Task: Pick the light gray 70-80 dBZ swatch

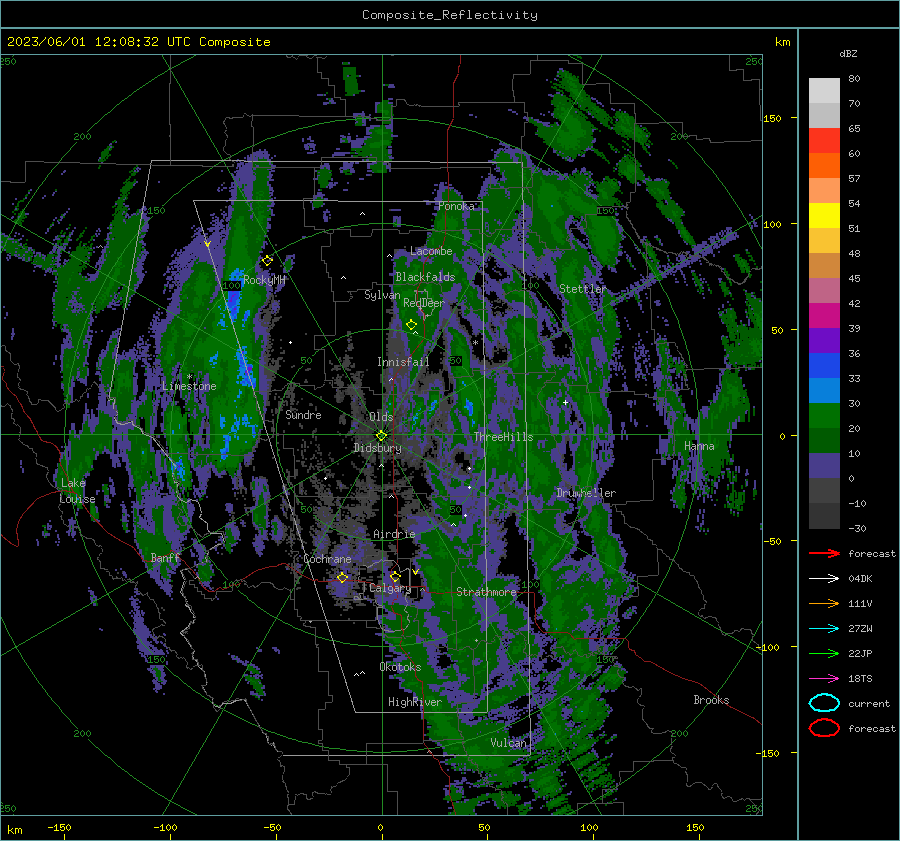Action: pos(824,90)
